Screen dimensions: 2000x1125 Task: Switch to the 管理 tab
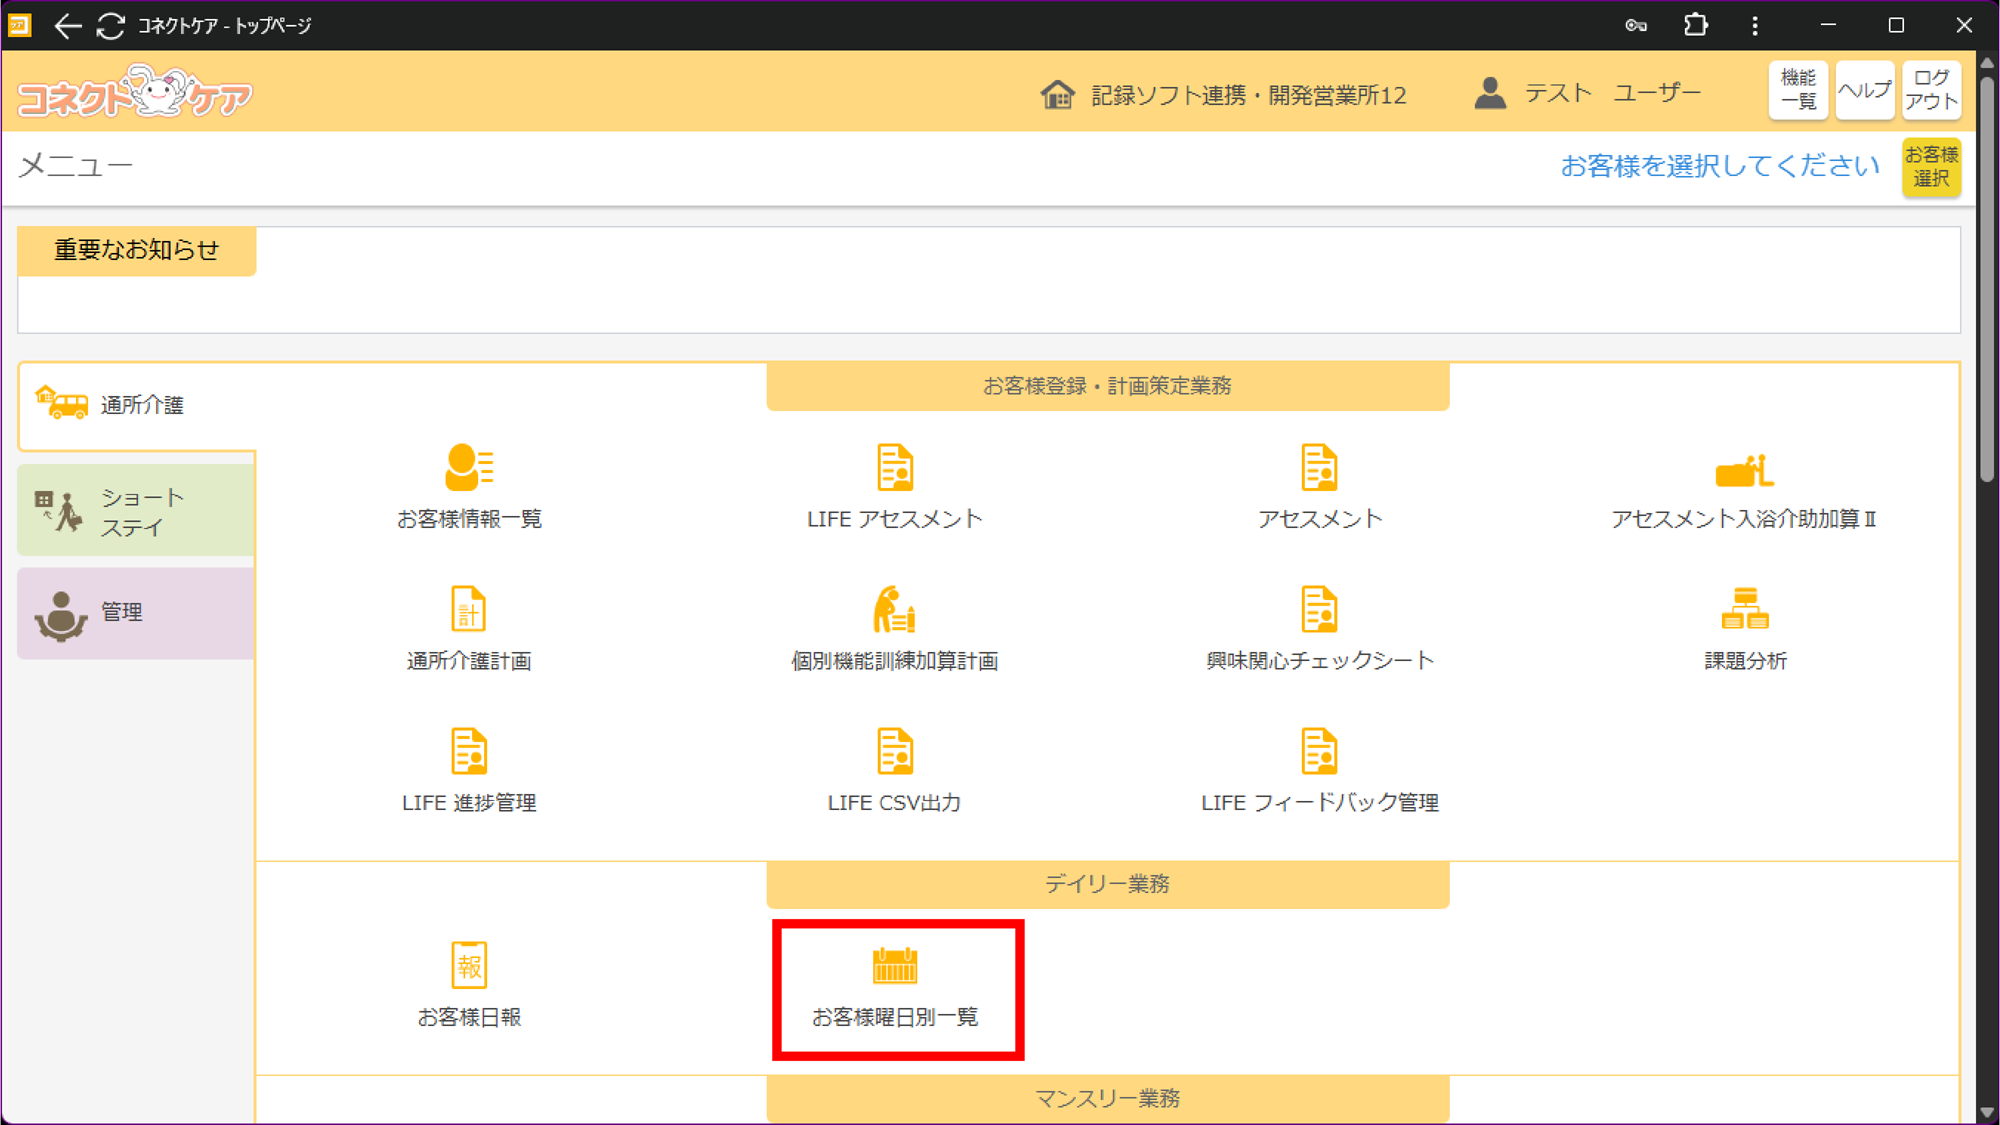coord(137,613)
